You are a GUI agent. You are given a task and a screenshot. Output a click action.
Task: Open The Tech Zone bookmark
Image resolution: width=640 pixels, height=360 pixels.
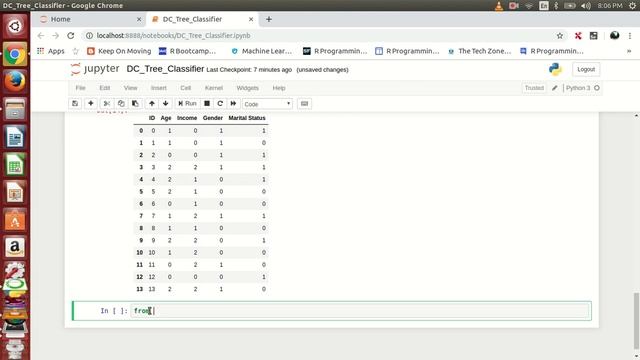[480, 51]
